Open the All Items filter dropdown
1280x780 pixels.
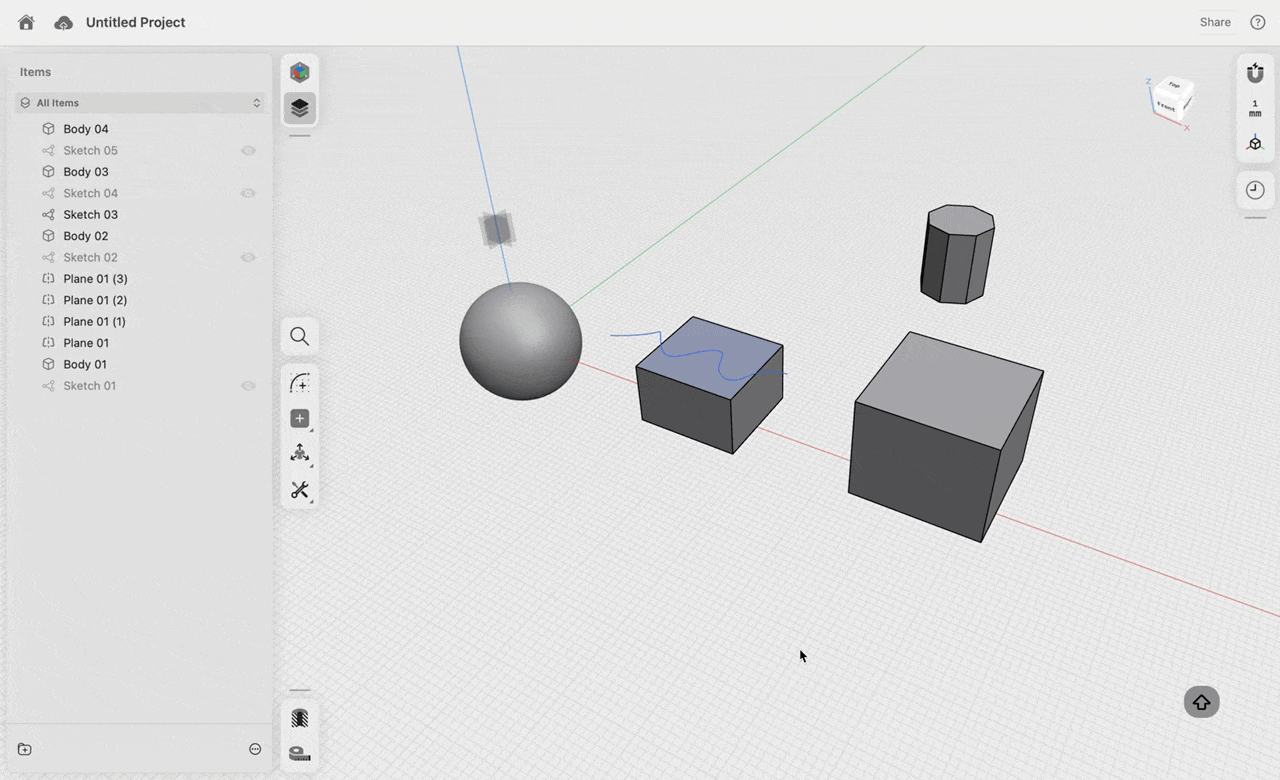pos(140,103)
